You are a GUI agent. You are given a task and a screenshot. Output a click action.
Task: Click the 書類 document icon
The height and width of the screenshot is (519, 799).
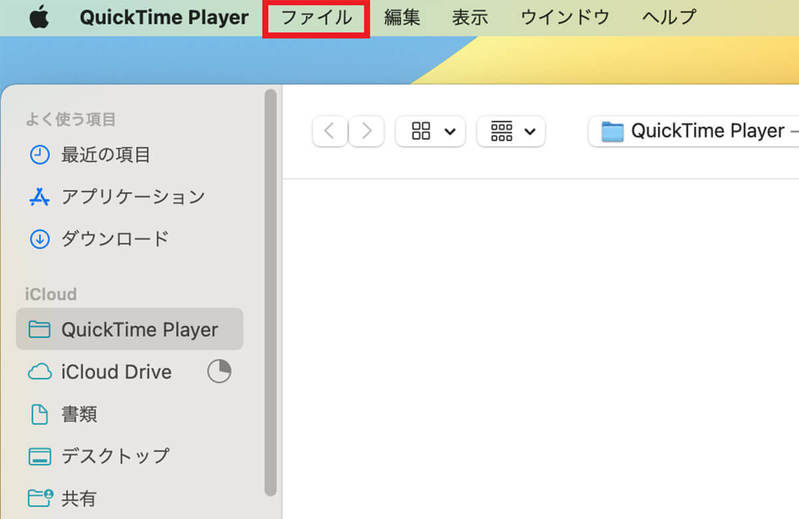pyautogui.click(x=39, y=414)
